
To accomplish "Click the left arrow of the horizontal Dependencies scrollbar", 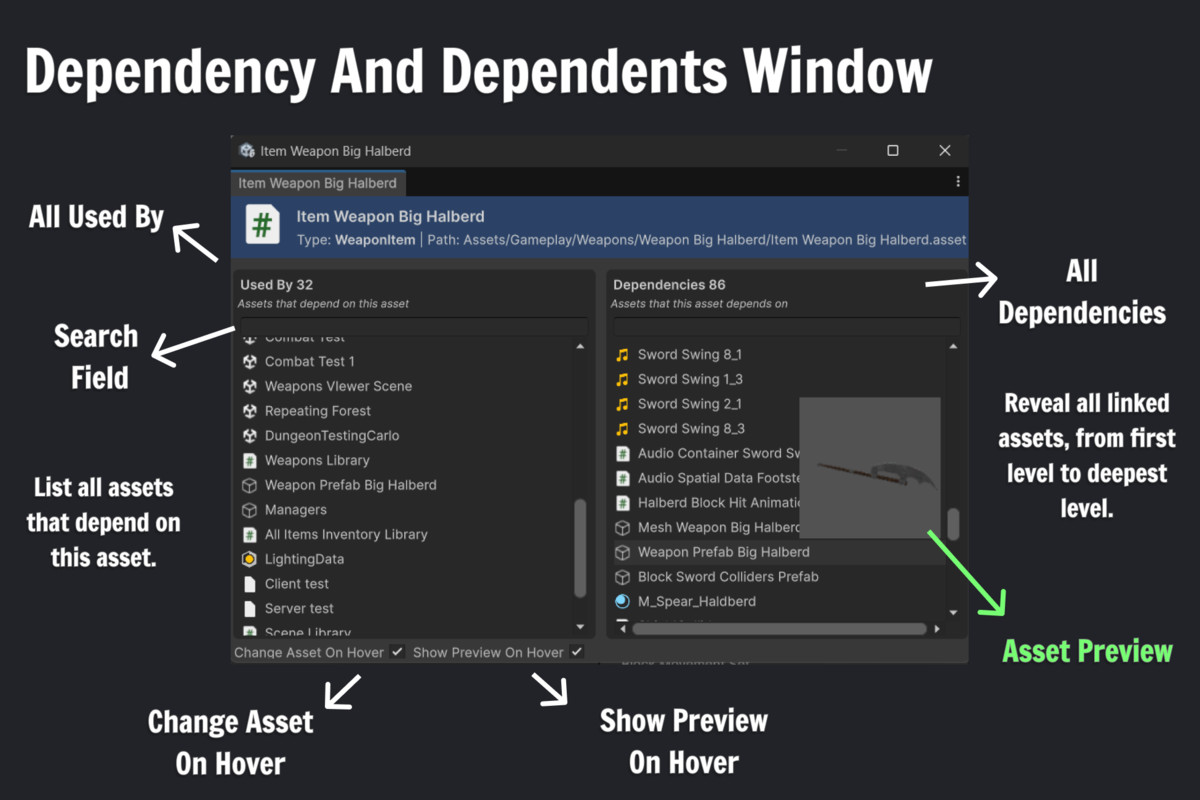I will [621, 628].
